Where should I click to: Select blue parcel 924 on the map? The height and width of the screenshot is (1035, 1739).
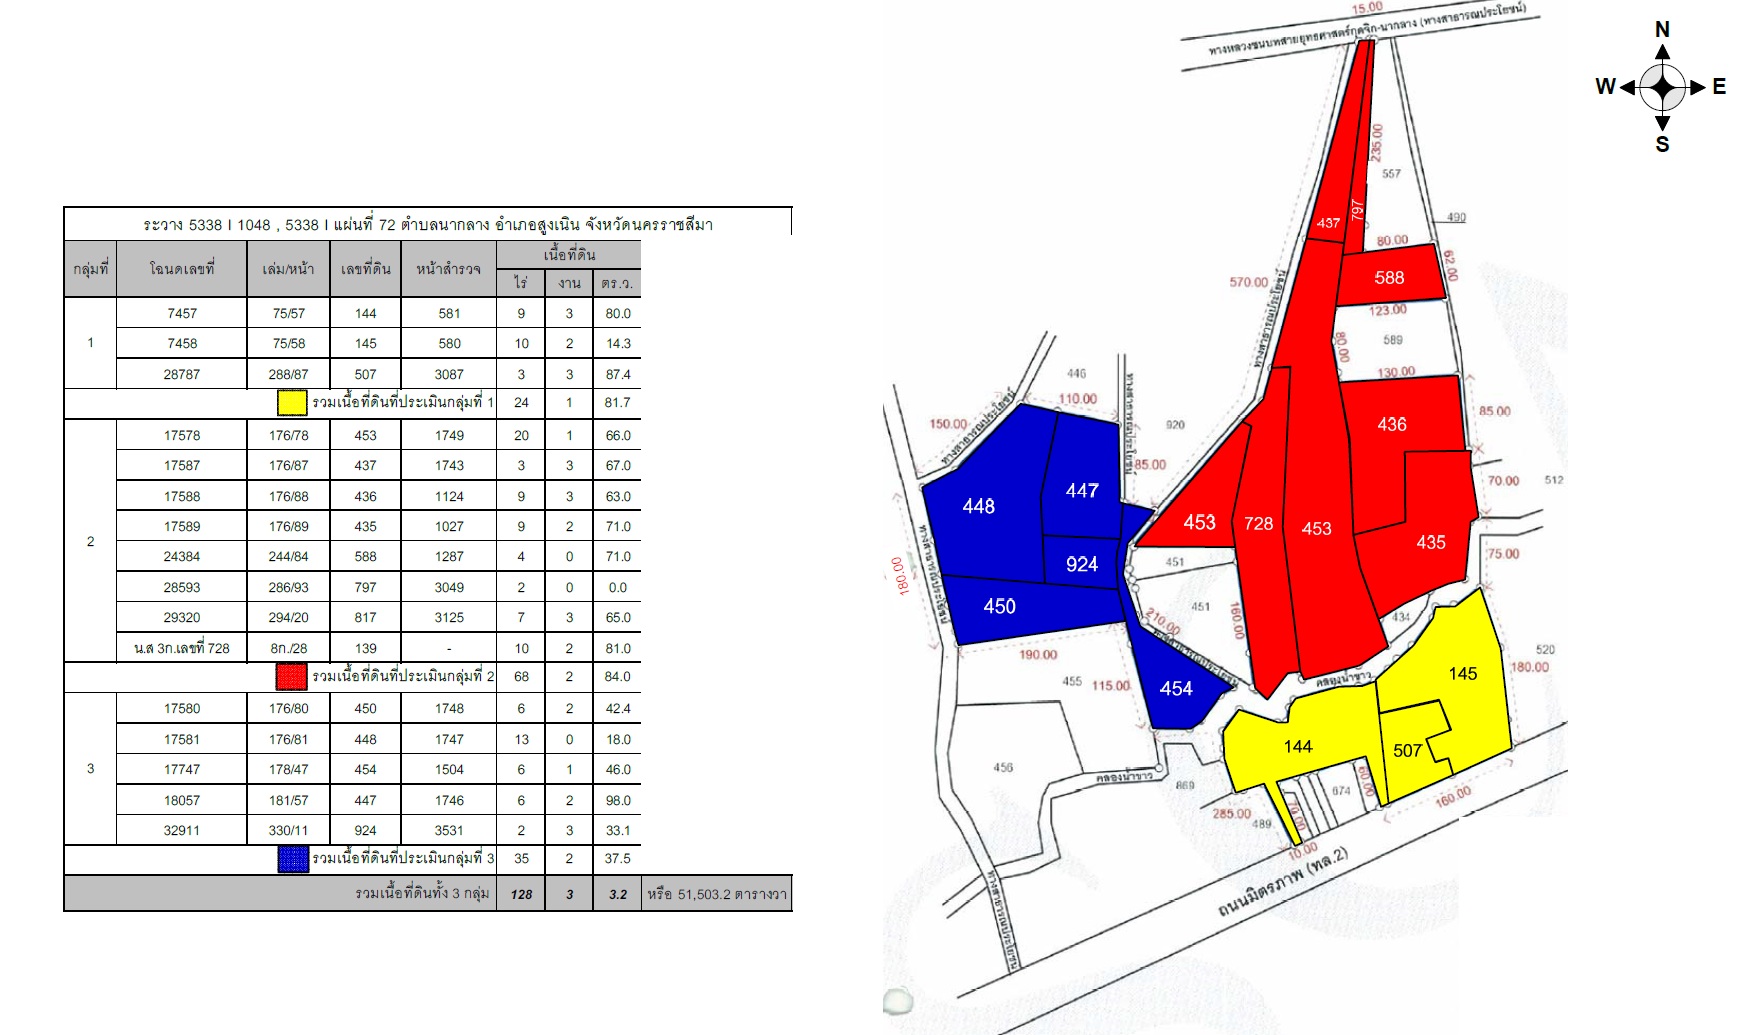(x=1082, y=563)
